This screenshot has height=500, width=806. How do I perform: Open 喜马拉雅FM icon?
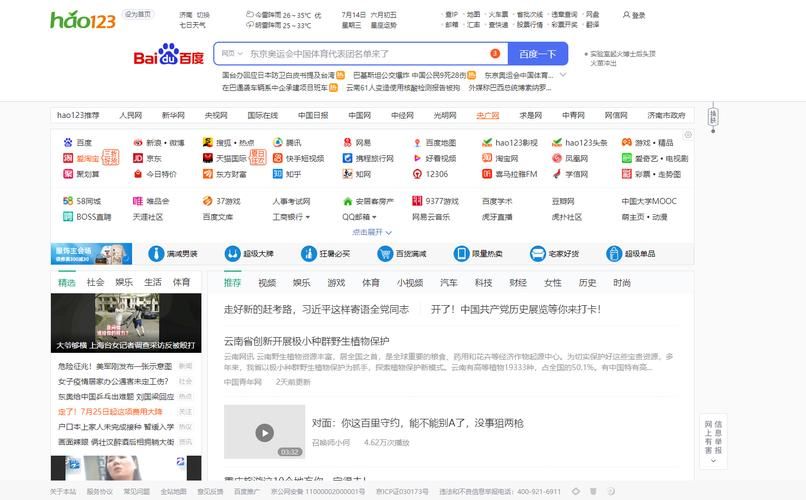click(x=487, y=174)
